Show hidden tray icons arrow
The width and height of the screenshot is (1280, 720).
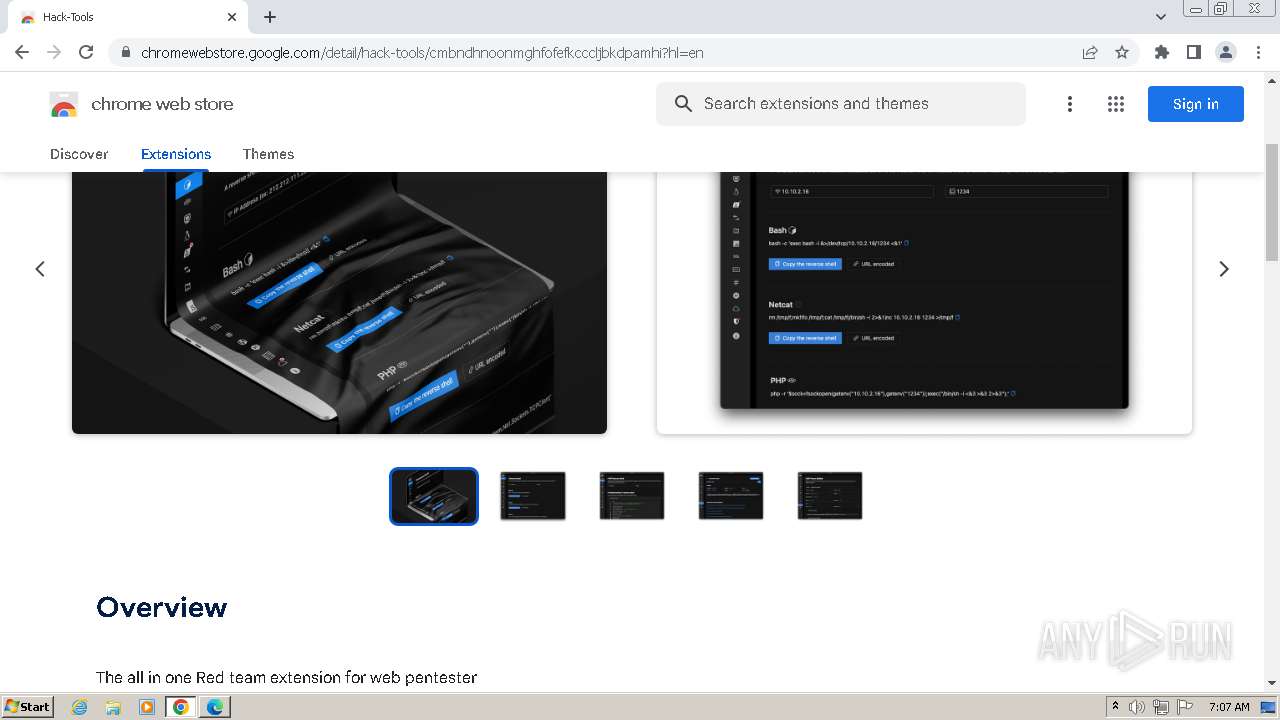click(1115, 706)
